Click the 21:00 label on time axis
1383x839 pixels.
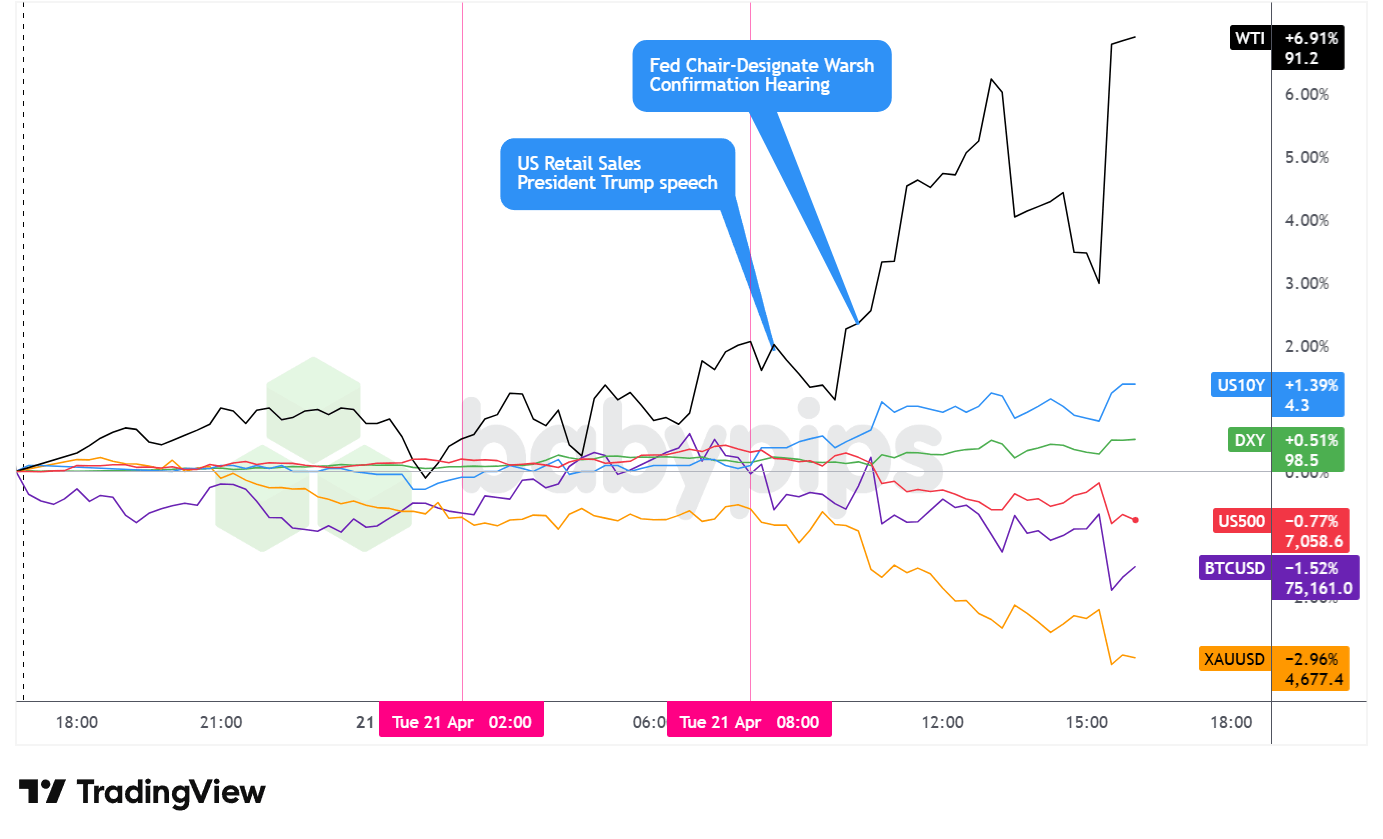click(221, 722)
